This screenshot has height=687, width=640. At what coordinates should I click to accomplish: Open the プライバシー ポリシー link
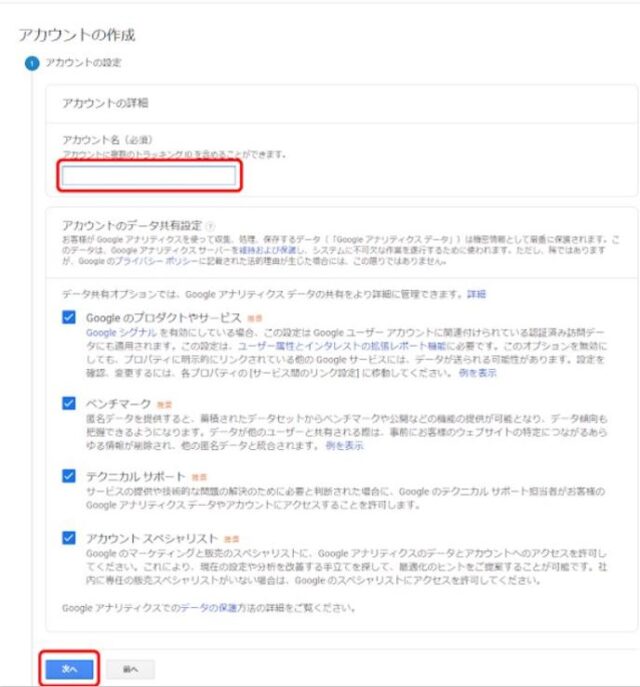point(156,261)
